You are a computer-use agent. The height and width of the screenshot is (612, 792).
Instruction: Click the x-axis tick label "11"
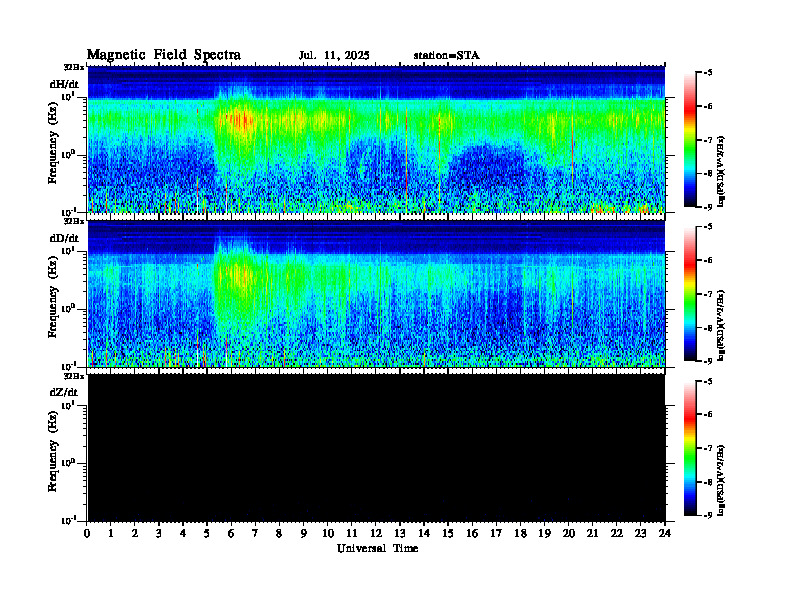click(x=352, y=533)
